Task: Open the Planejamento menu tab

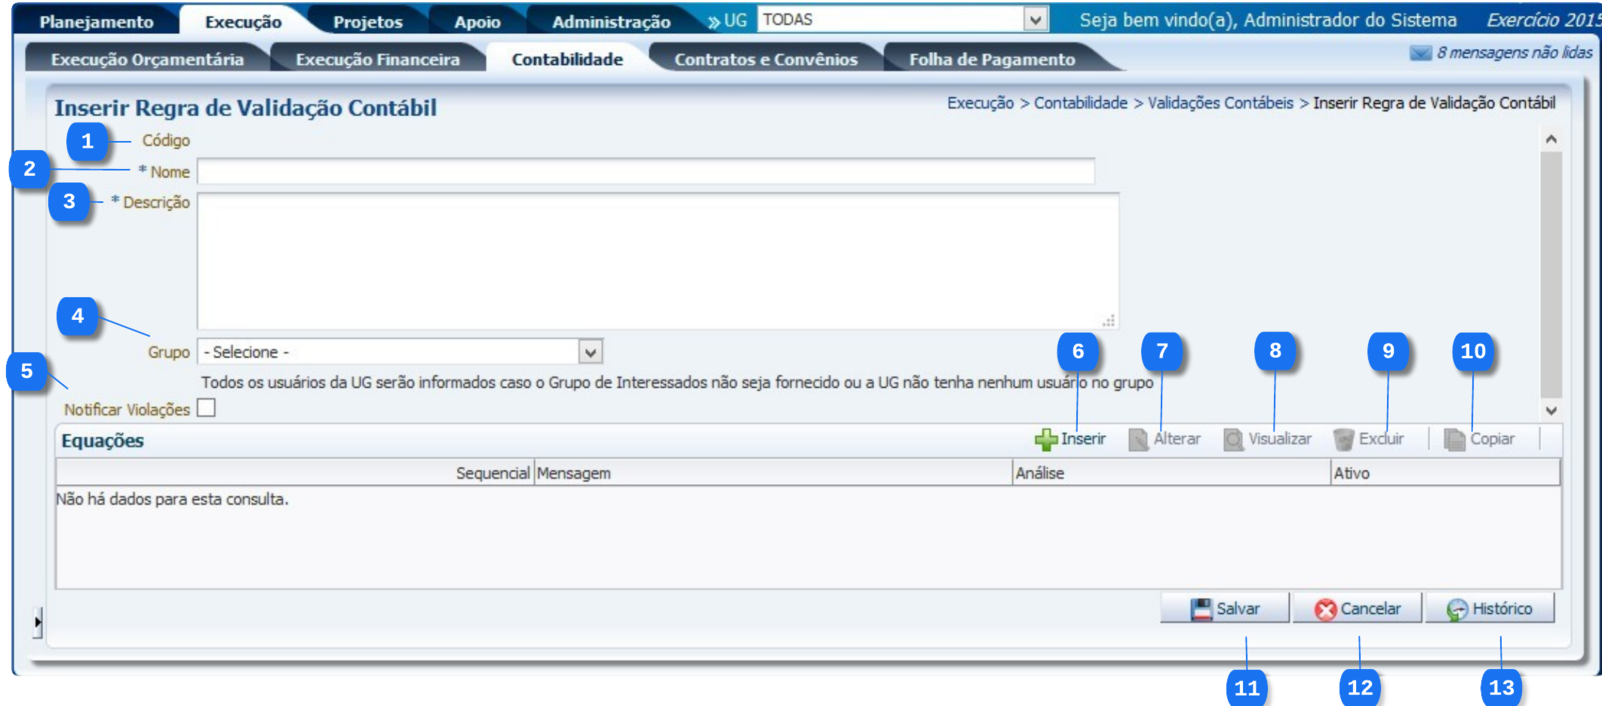Action: [x=96, y=22]
